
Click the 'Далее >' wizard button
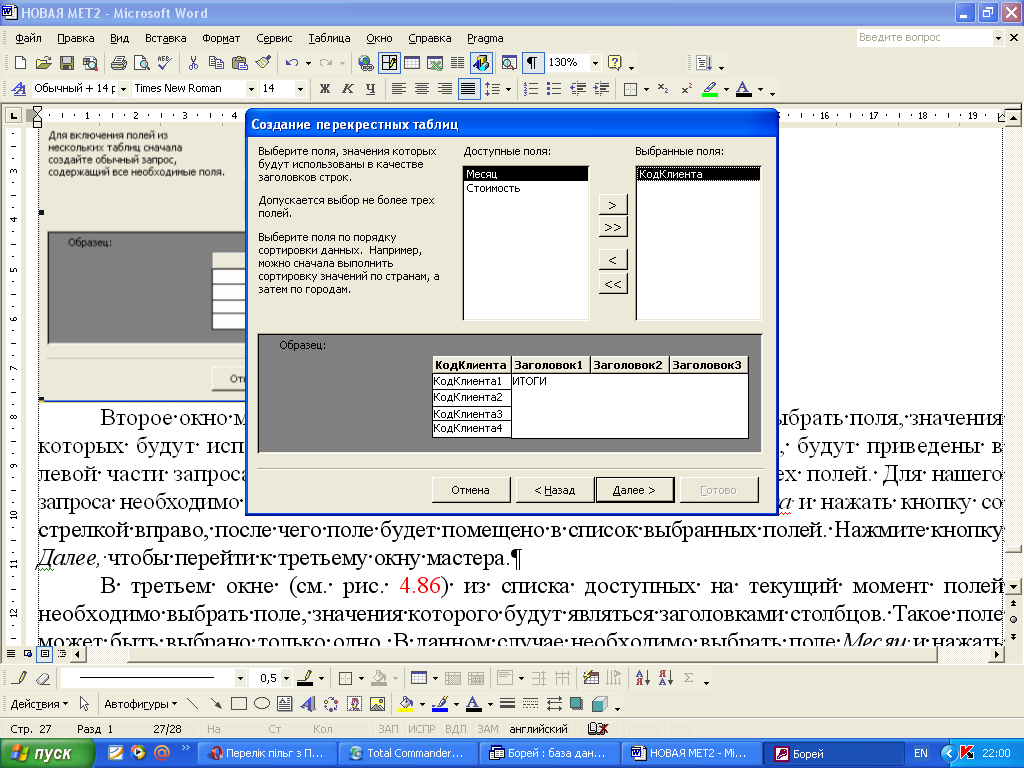point(634,490)
